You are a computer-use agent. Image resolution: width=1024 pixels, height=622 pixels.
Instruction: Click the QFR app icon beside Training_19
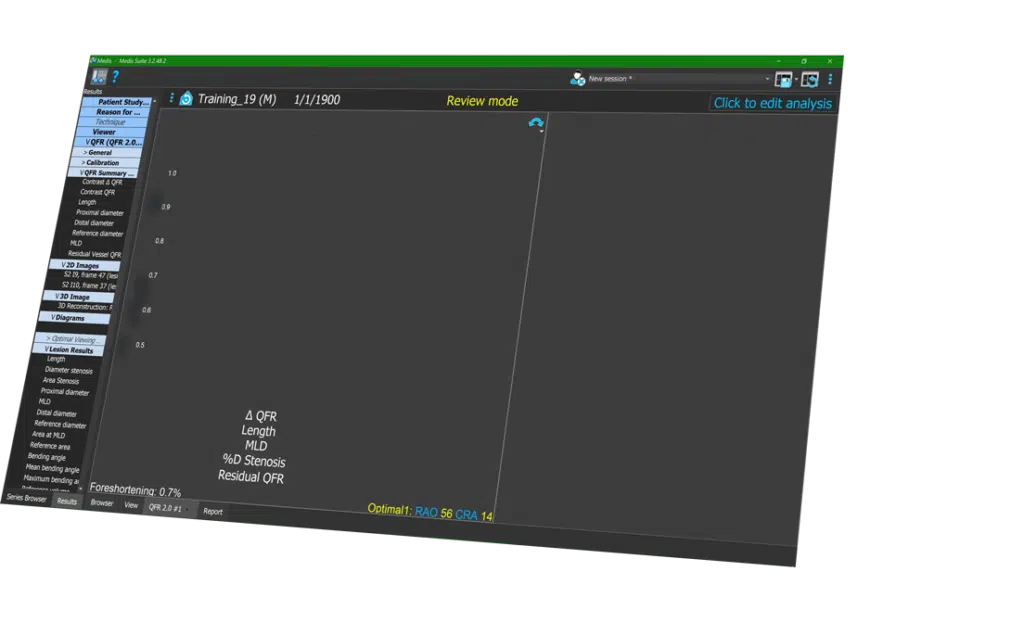[186, 99]
